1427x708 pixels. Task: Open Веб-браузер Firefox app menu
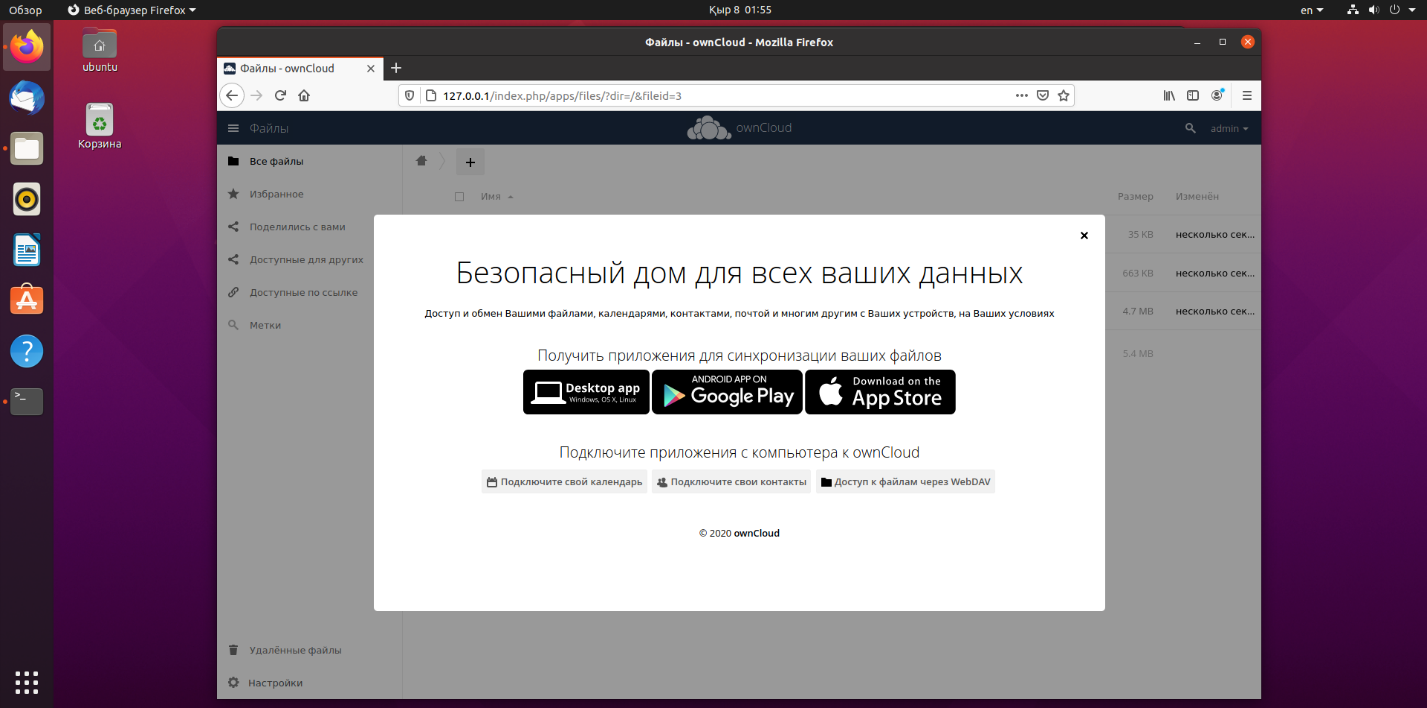(x=132, y=10)
